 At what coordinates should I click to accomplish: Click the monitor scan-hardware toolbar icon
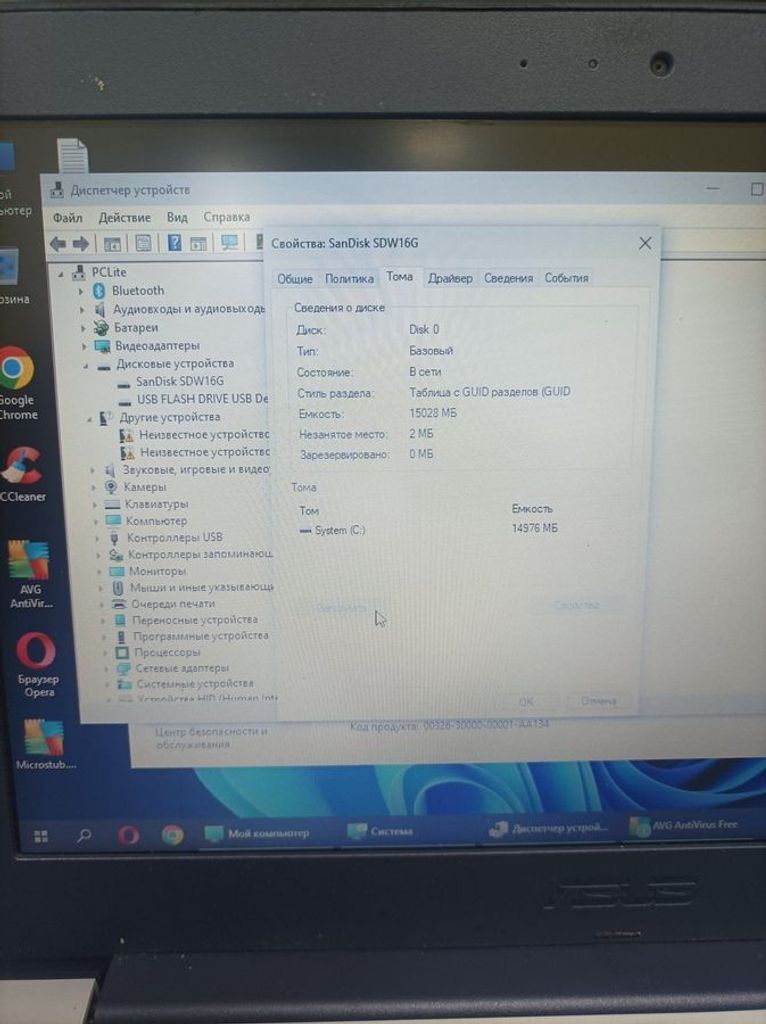click(x=229, y=243)
